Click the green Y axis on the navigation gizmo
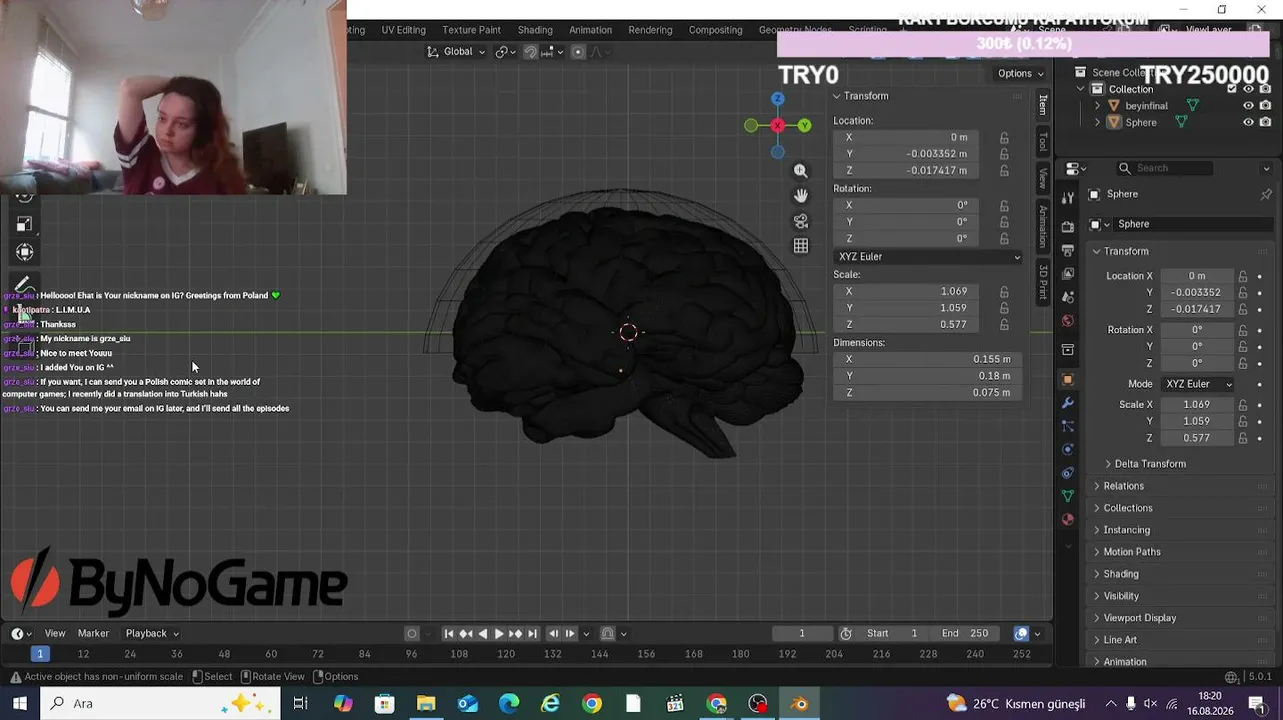1283x720 pixels. point(804,125)
